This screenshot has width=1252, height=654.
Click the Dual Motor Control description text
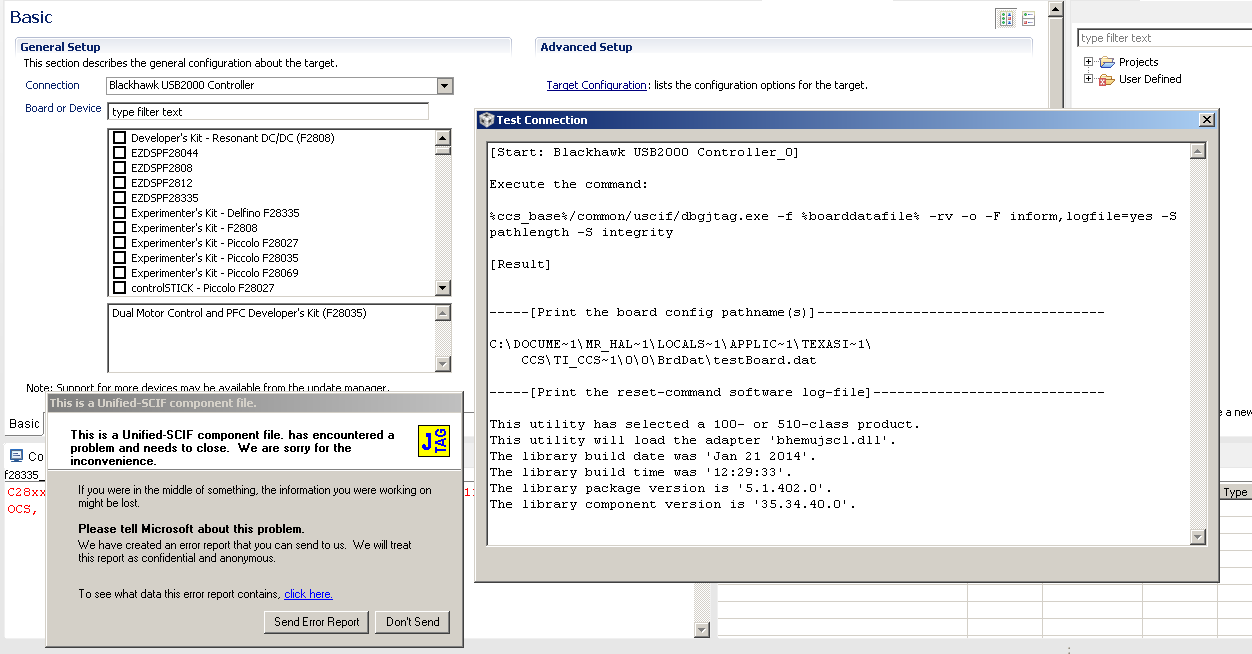point(239,313)
